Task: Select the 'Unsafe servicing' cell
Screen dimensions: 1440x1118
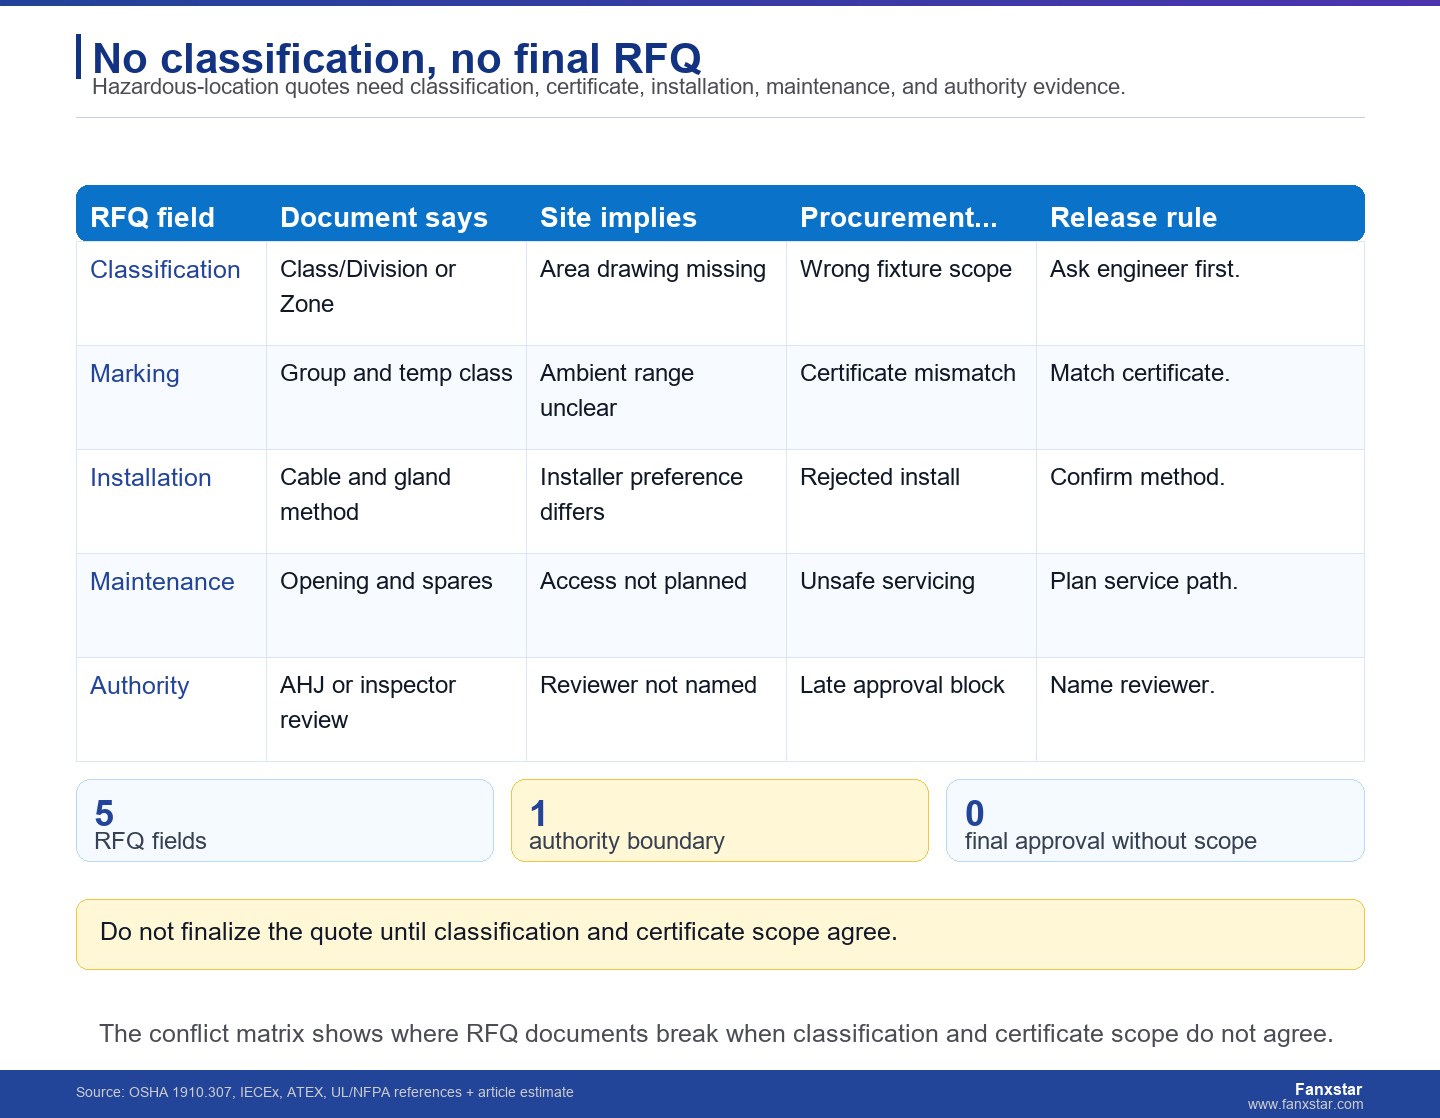Action: point(911,606)
